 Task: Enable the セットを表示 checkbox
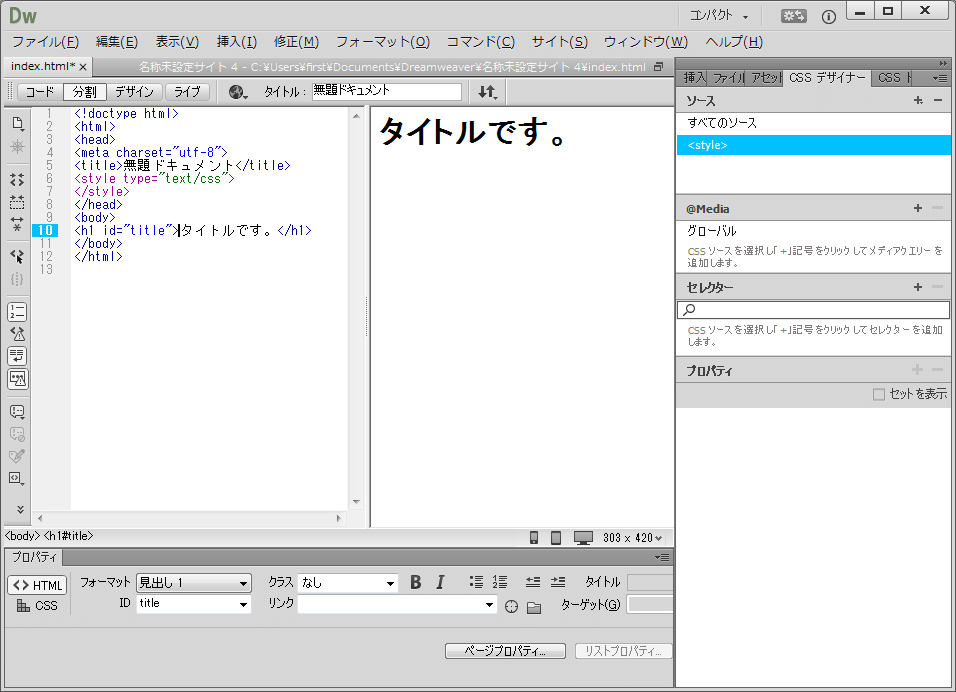(x=879, y=395)
